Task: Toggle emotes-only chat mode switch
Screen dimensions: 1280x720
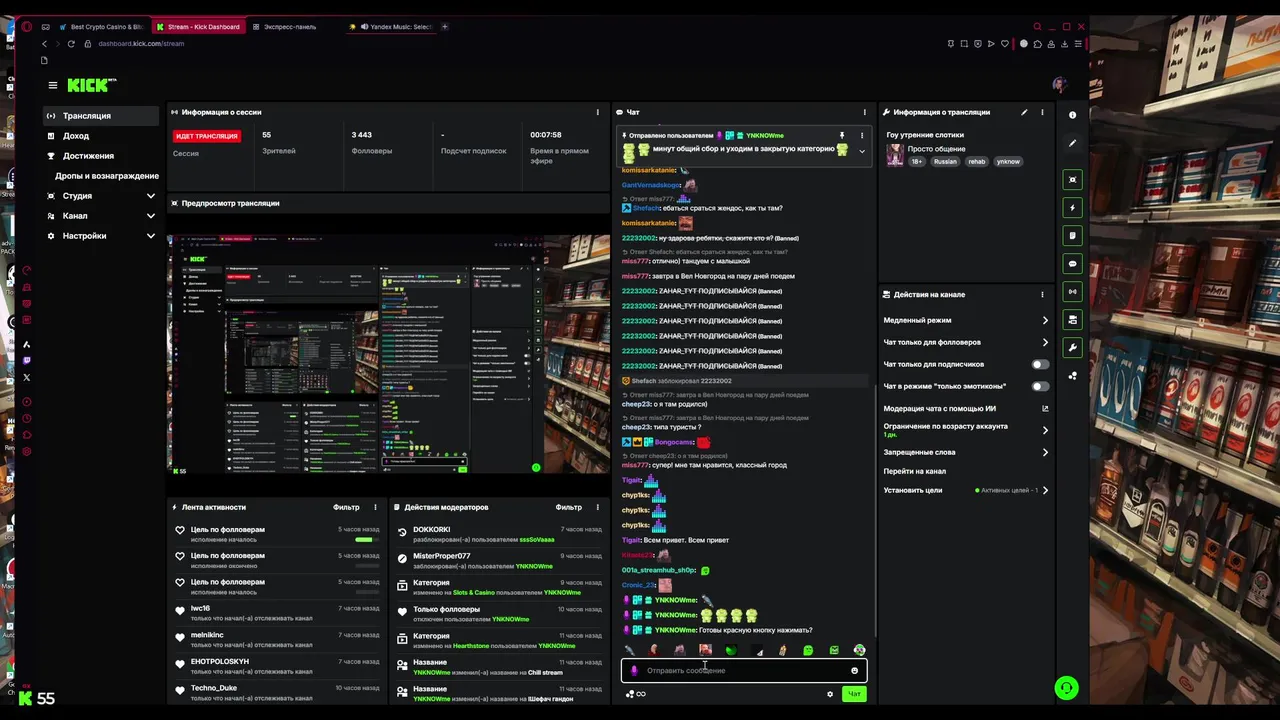Action: 1041,386
